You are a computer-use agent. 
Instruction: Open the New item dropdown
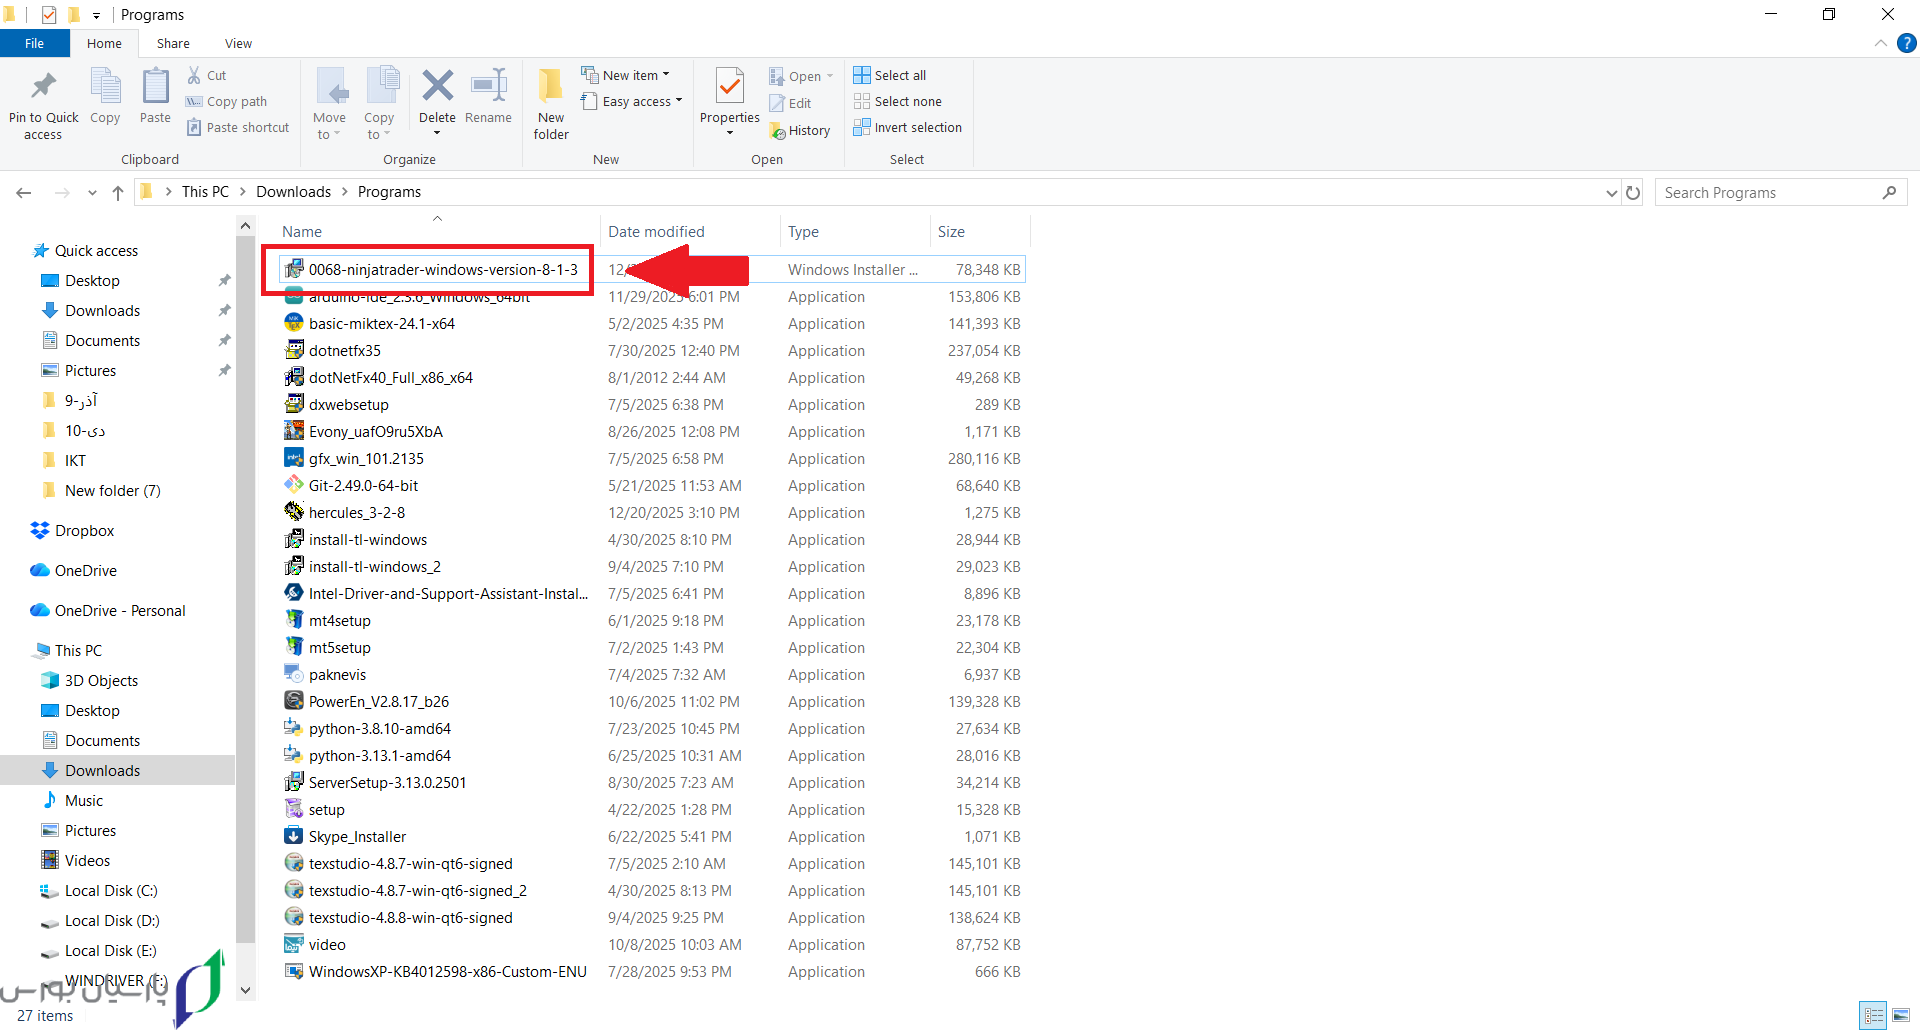point(626,75)
